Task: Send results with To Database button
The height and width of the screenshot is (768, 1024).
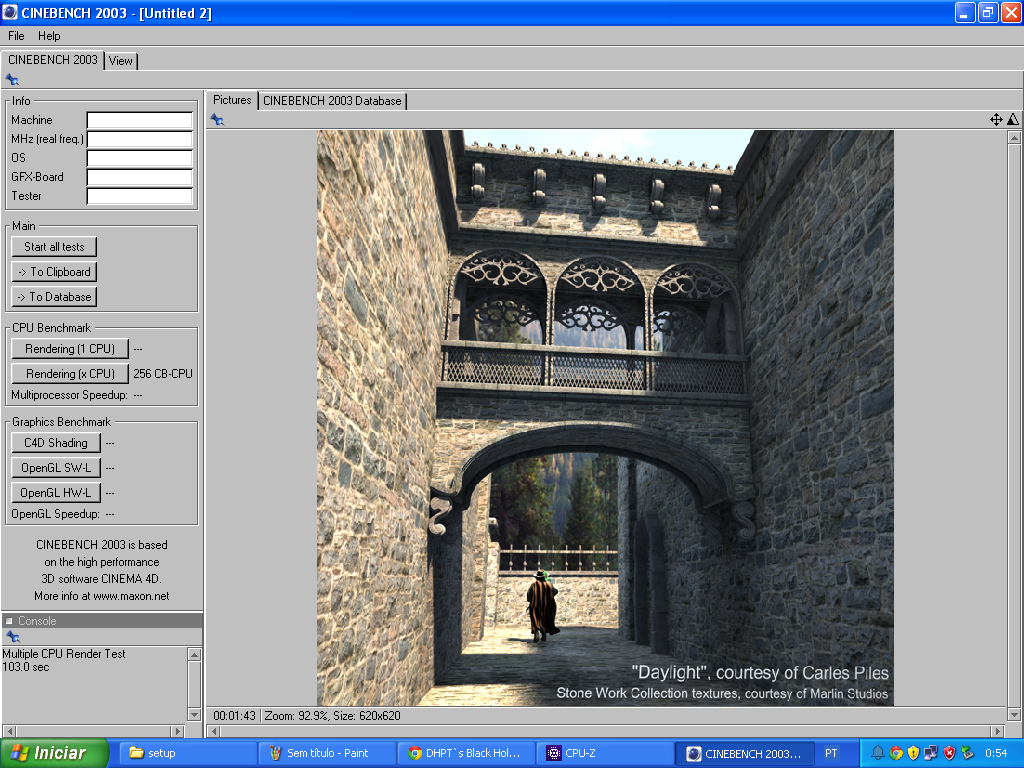Action: click(54, 296)
